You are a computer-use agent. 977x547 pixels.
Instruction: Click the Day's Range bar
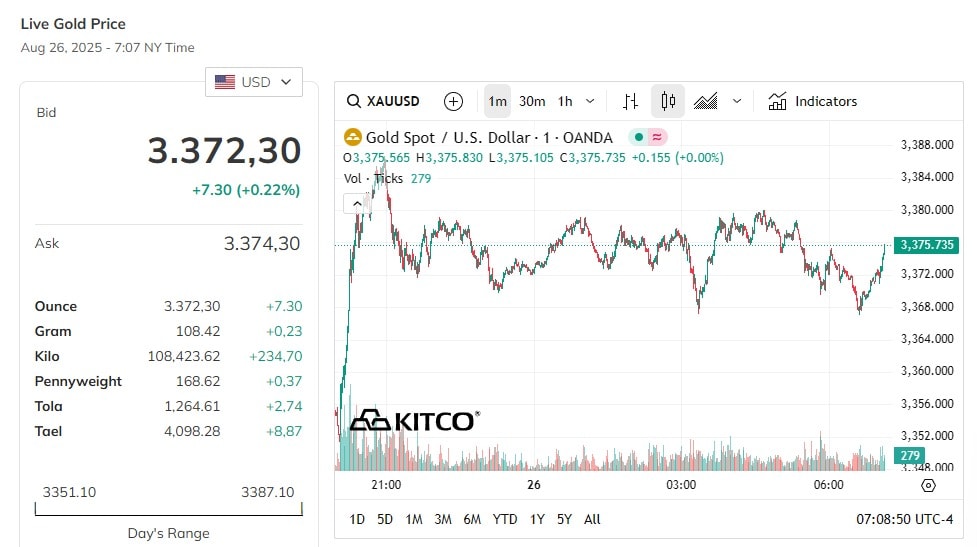click(x=168, y=509)
